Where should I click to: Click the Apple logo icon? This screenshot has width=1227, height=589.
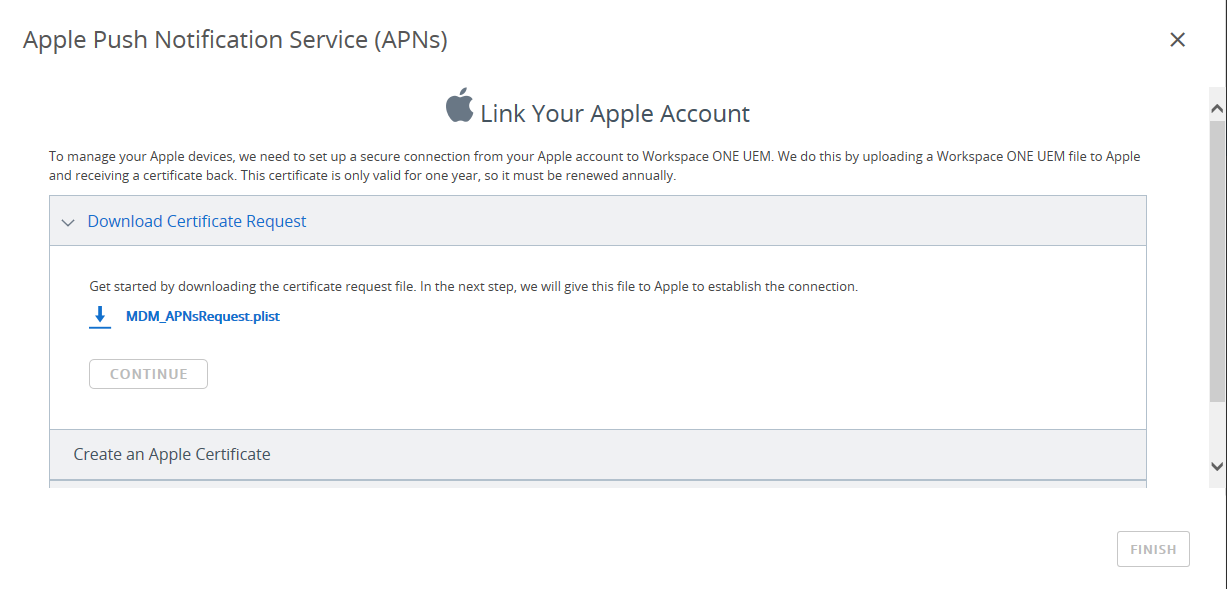pos(459,106)
